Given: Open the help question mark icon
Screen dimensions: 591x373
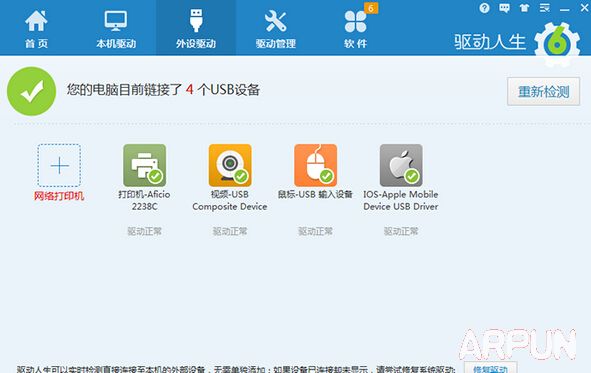Looking at the screenshot, I should 484,8.
